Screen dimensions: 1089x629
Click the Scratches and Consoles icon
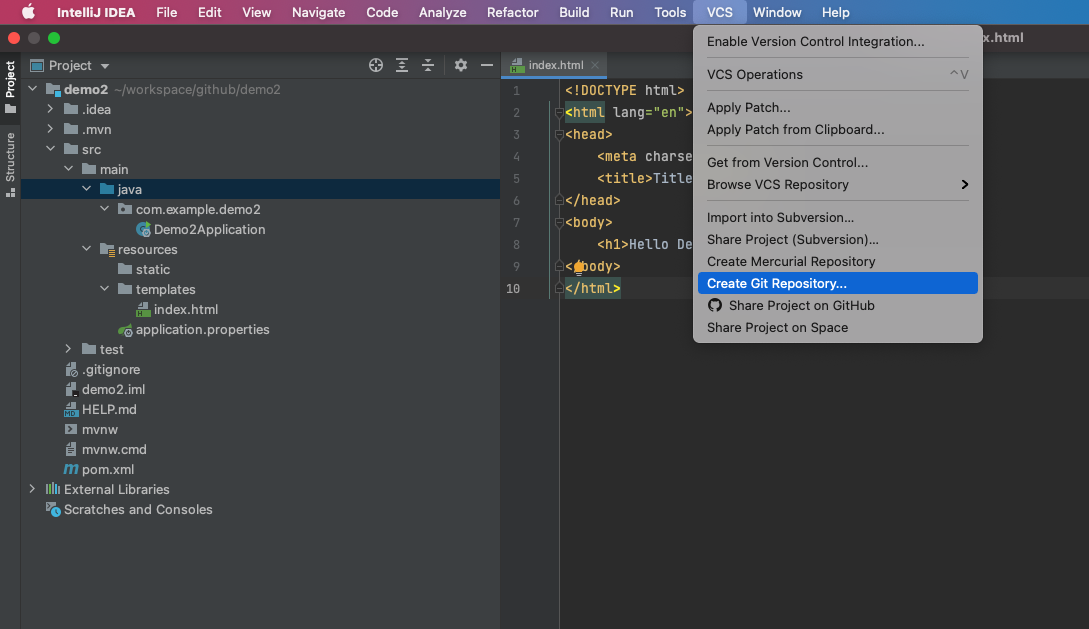(53, 510)
